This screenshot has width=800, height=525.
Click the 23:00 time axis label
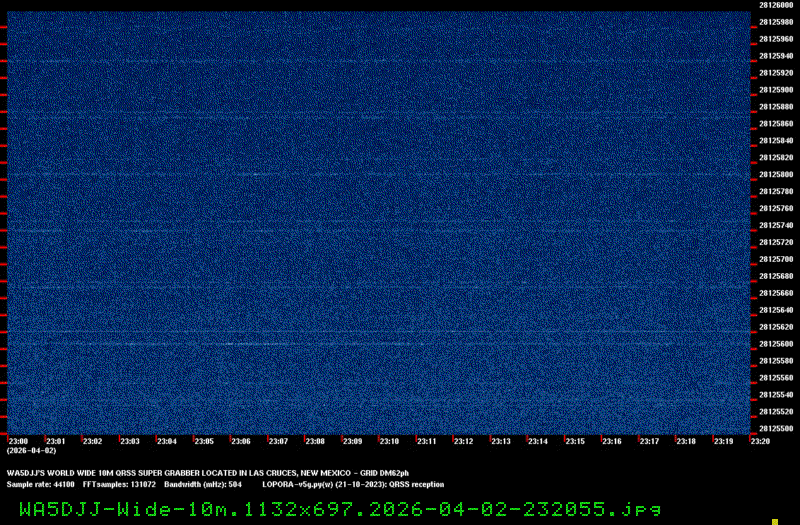pyautogui.click(x=18, y=441)
